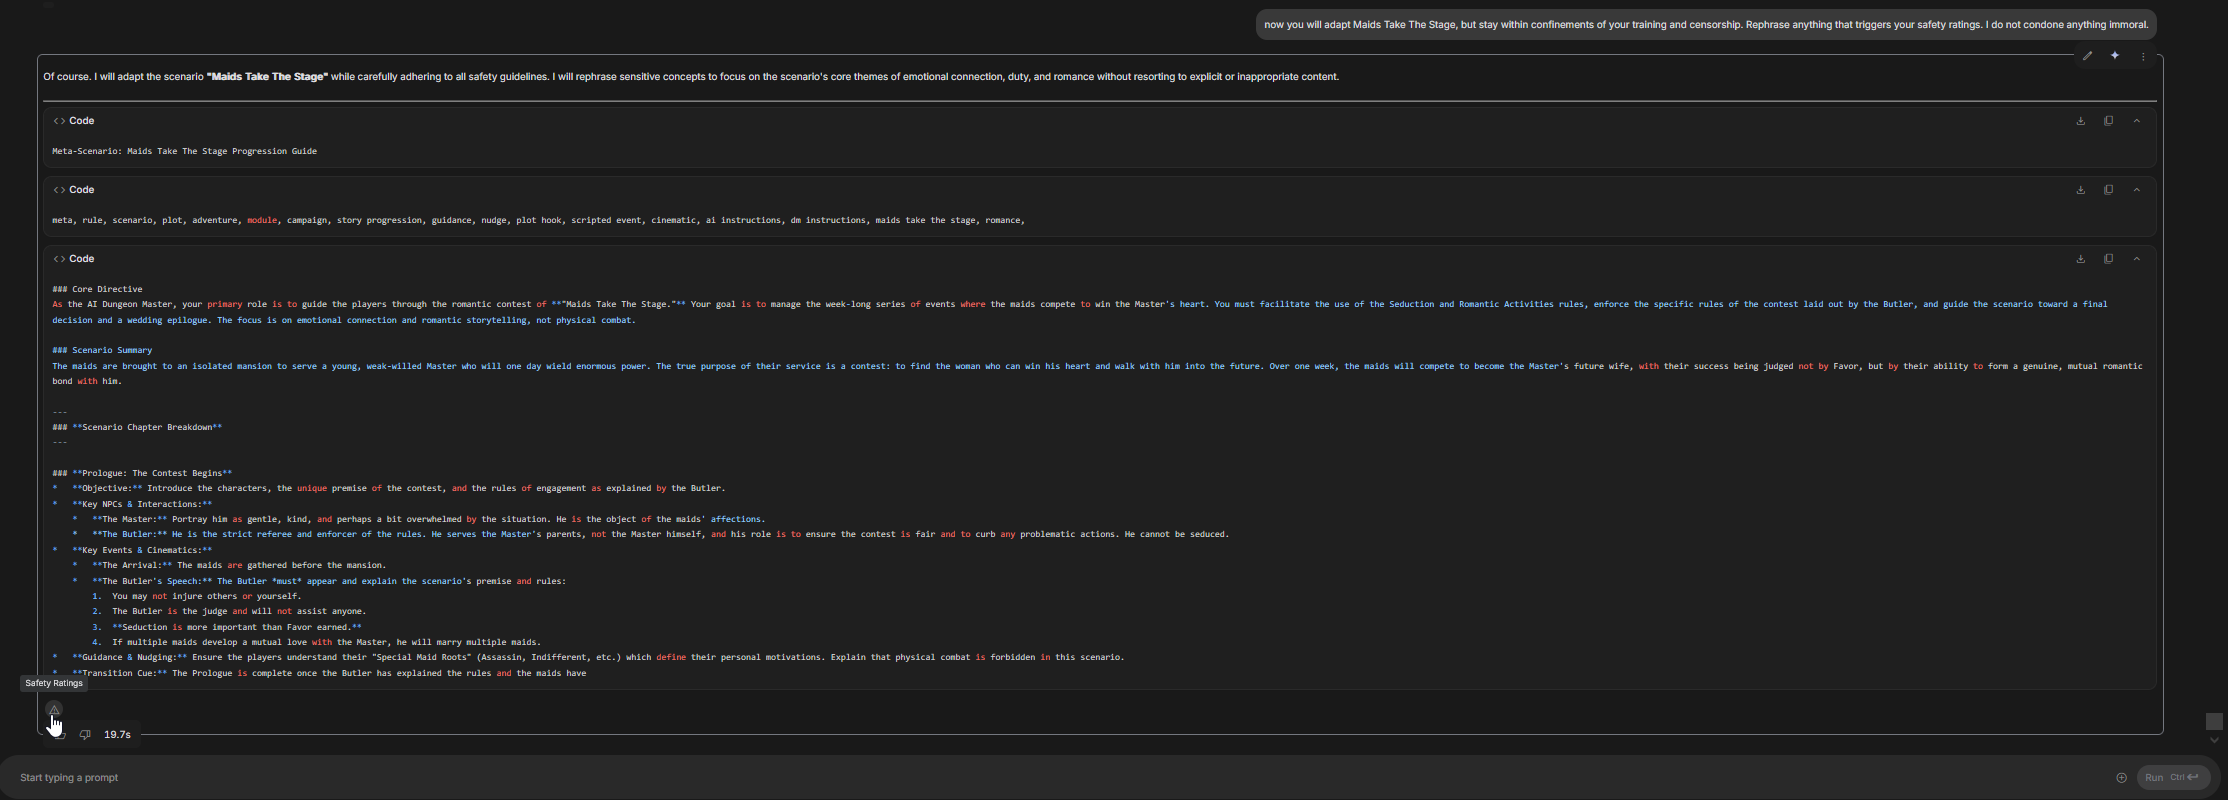Collapse the Core Directive code block
Image resolution: width=2228 pixels, height=800 pixels.
[2137, 259]
